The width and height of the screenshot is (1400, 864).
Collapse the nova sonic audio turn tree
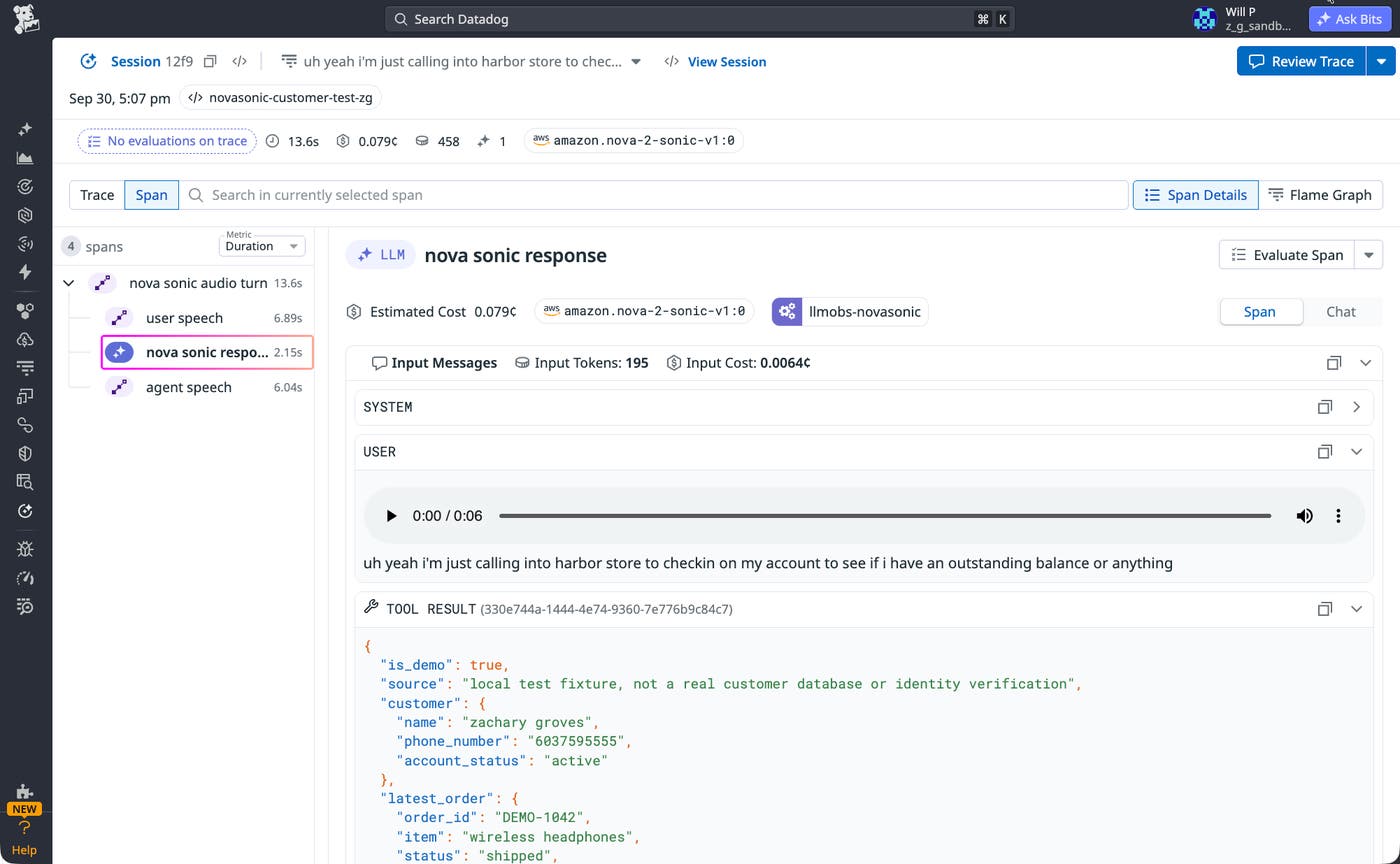(68, 283)
